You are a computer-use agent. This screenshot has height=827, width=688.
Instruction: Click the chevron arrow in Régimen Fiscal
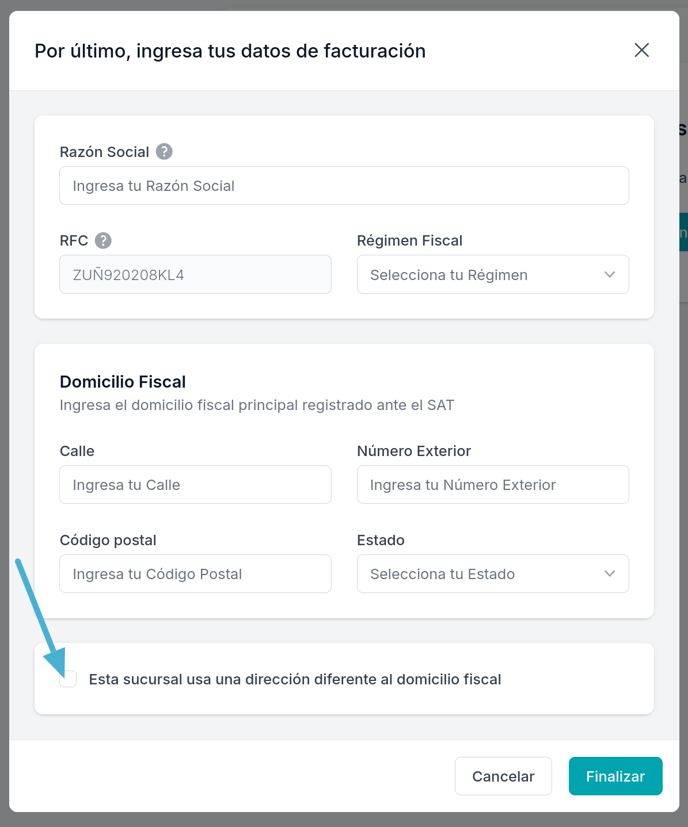[609, 275]
